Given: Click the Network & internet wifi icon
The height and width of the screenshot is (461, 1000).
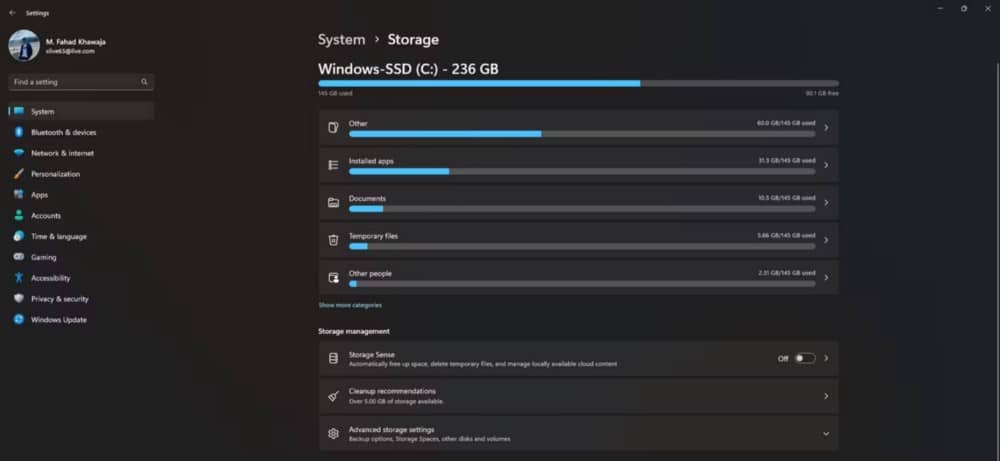Looking at the screenshot, I should click(18, 153).
